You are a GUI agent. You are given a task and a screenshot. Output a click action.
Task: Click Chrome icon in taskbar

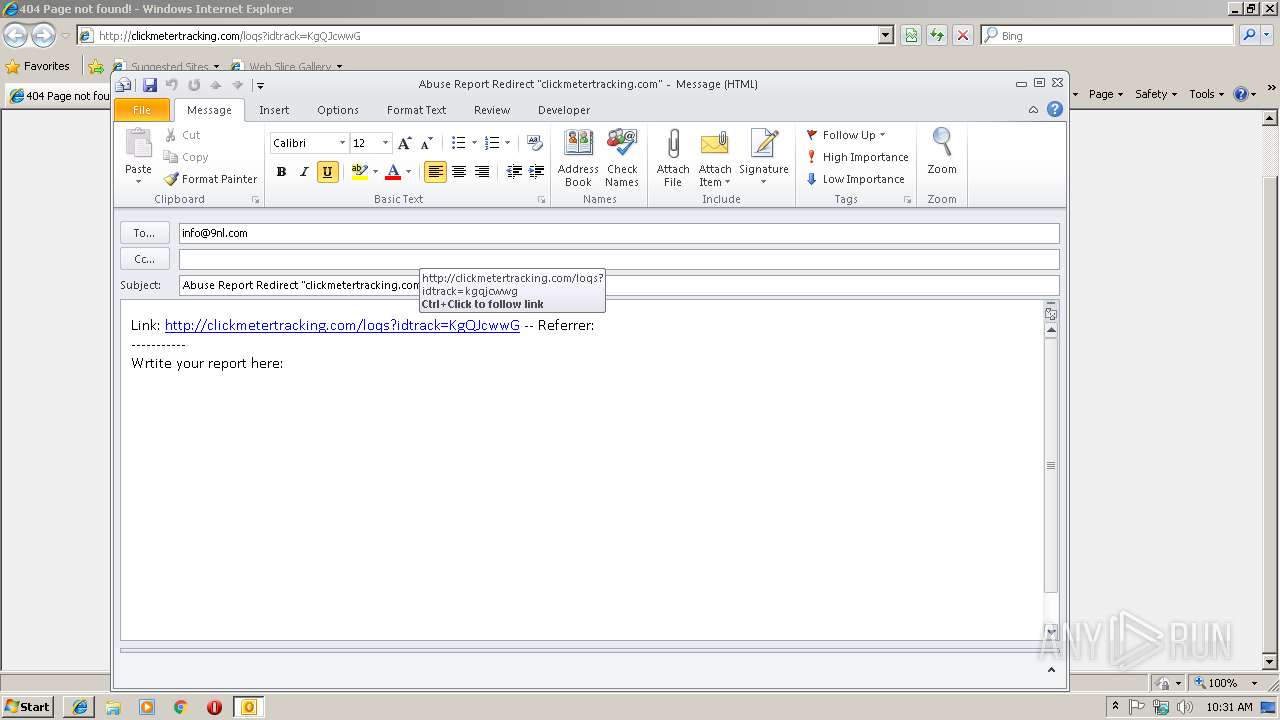[180, 707]
